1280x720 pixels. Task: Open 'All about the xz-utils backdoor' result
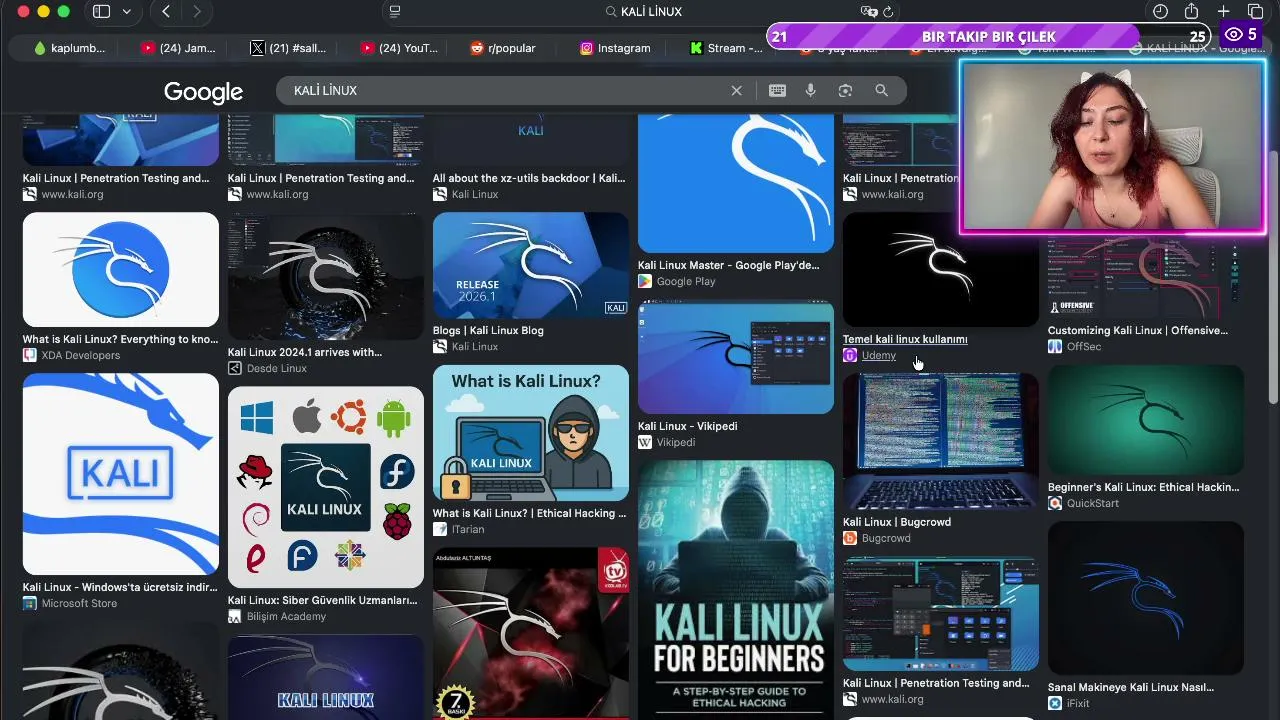(x=529, y=178)
